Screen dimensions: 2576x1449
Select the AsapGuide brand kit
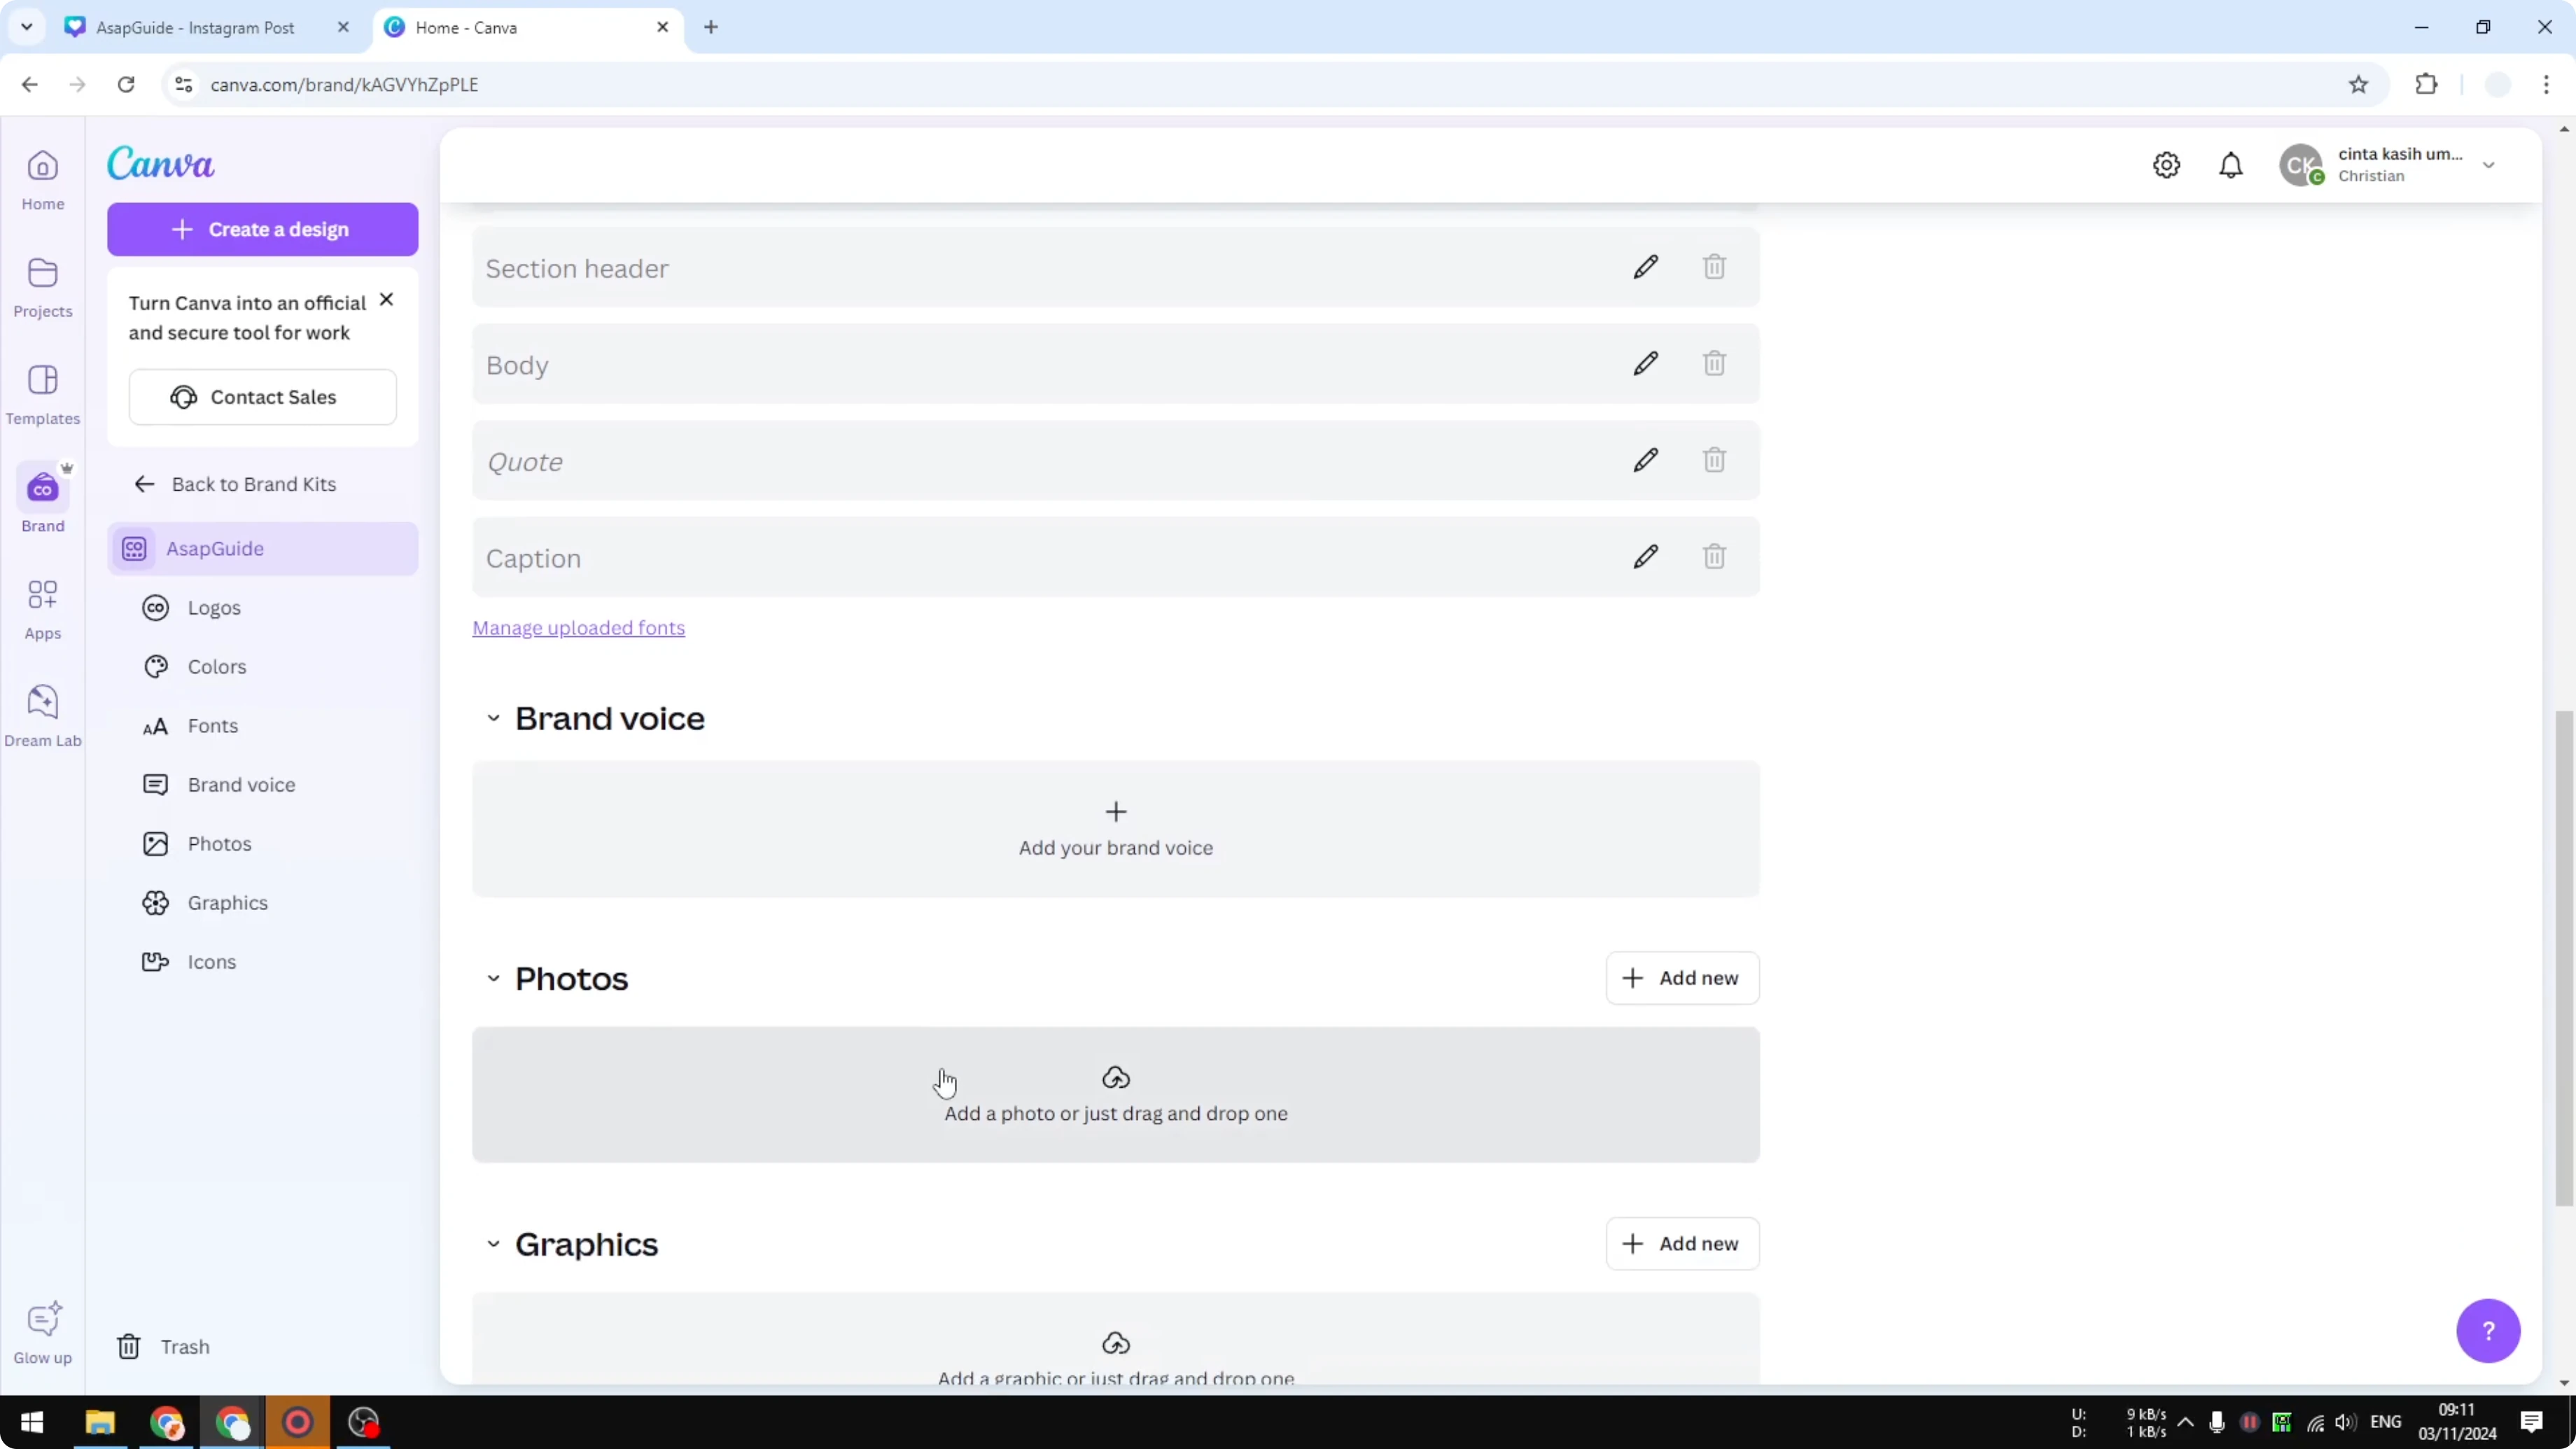[x=262, y=548]
